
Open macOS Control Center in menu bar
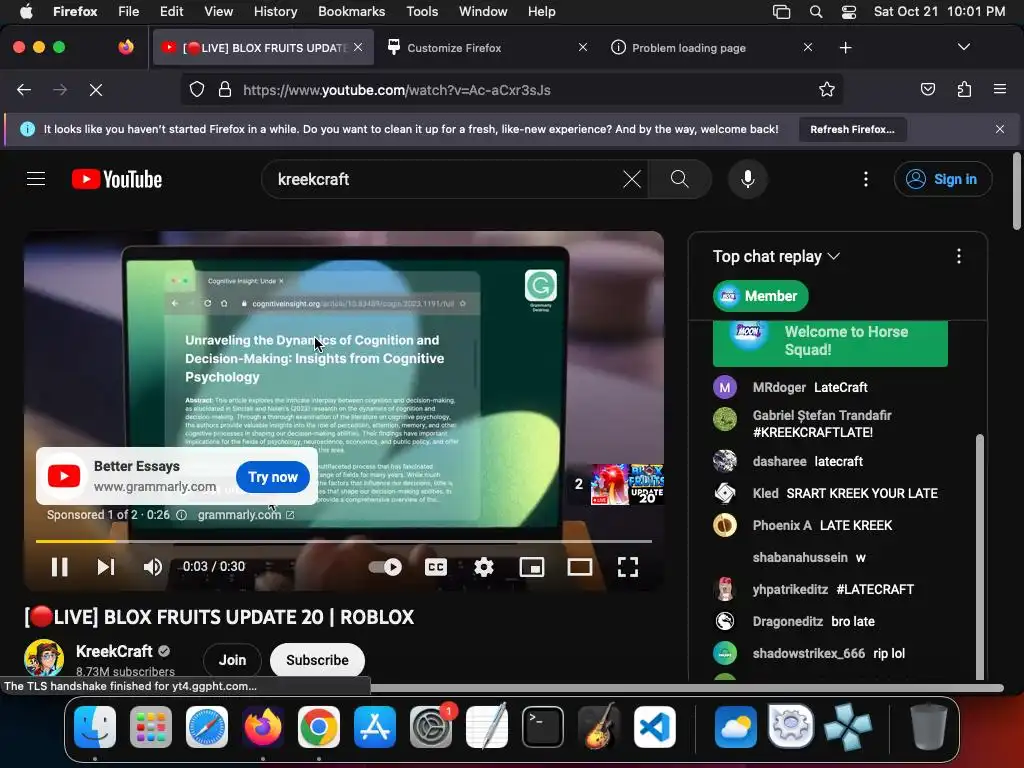849,12
